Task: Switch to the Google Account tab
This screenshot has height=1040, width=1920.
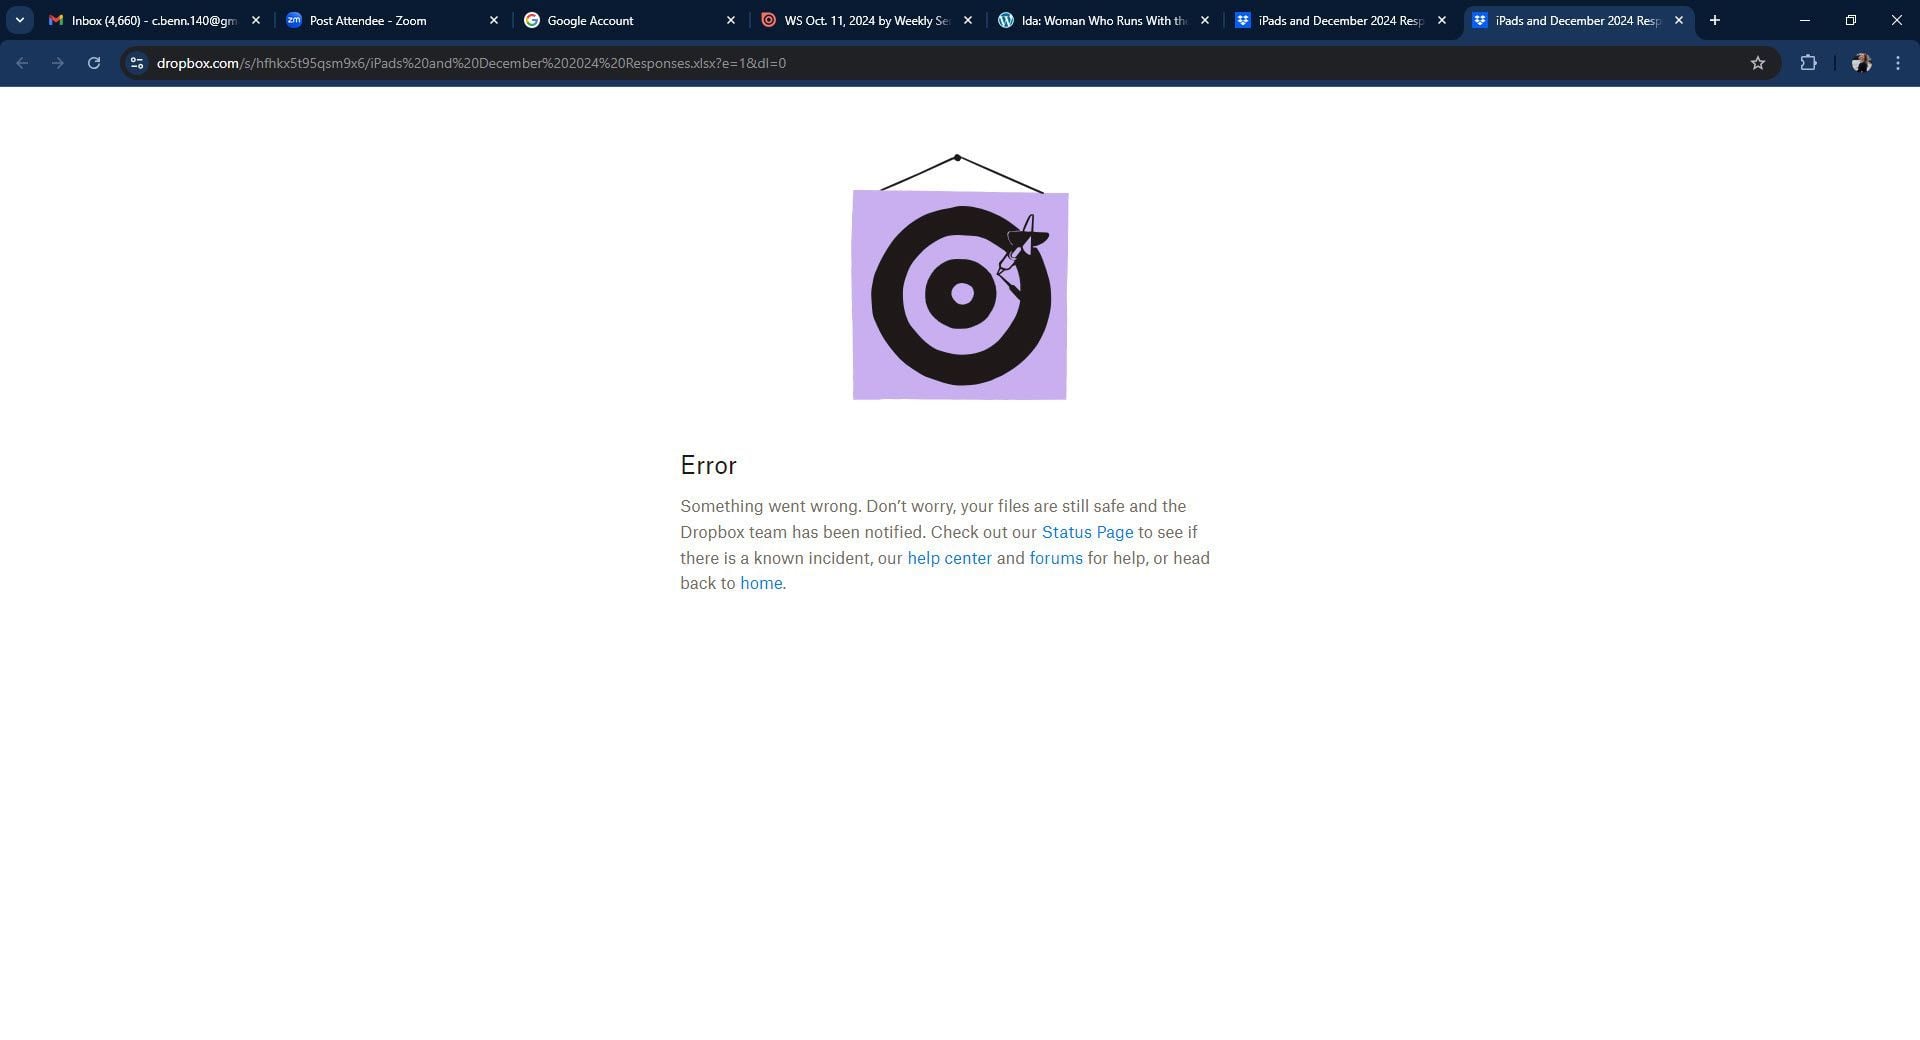Action: 590,20
